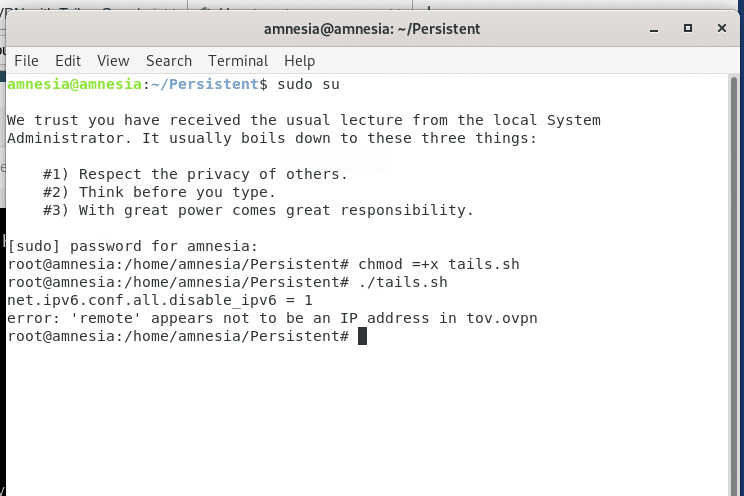Click the '[sudo] password for amnesia:' line
This screenshot has width=744, height=496.
[x=132, y=246]
